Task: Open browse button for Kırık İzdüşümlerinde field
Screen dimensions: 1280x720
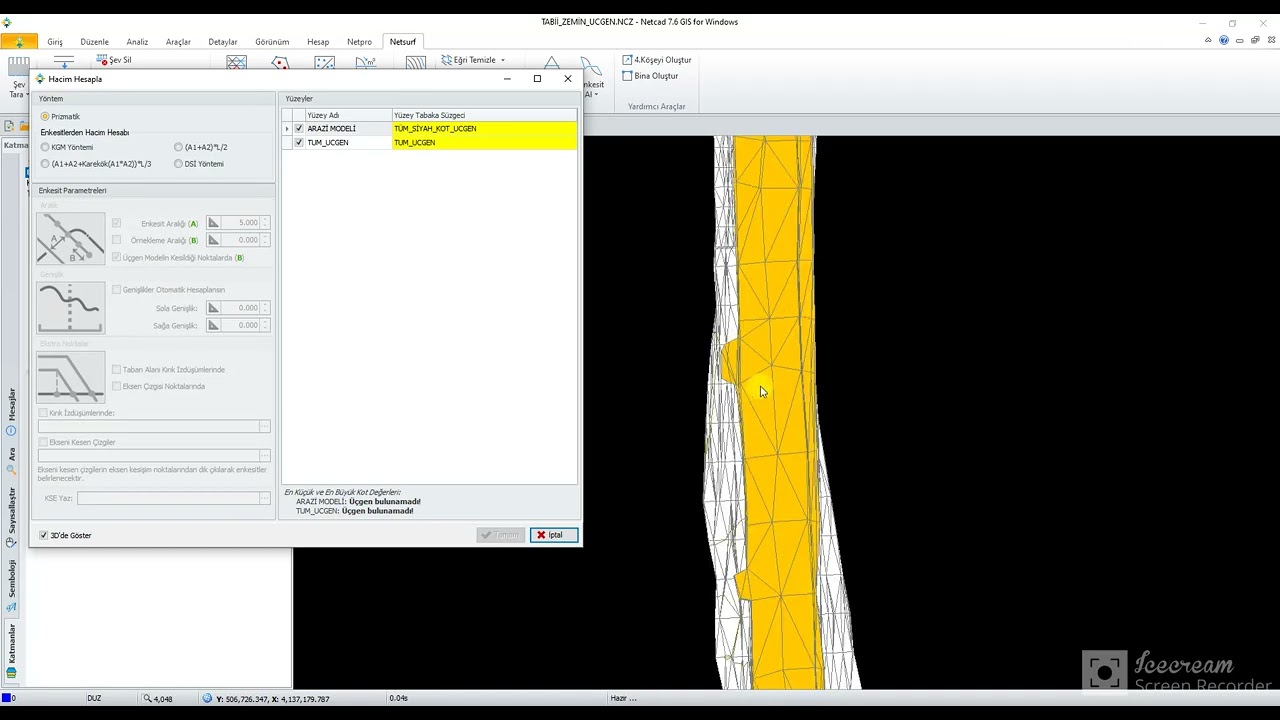Action: tap(264, 427)
